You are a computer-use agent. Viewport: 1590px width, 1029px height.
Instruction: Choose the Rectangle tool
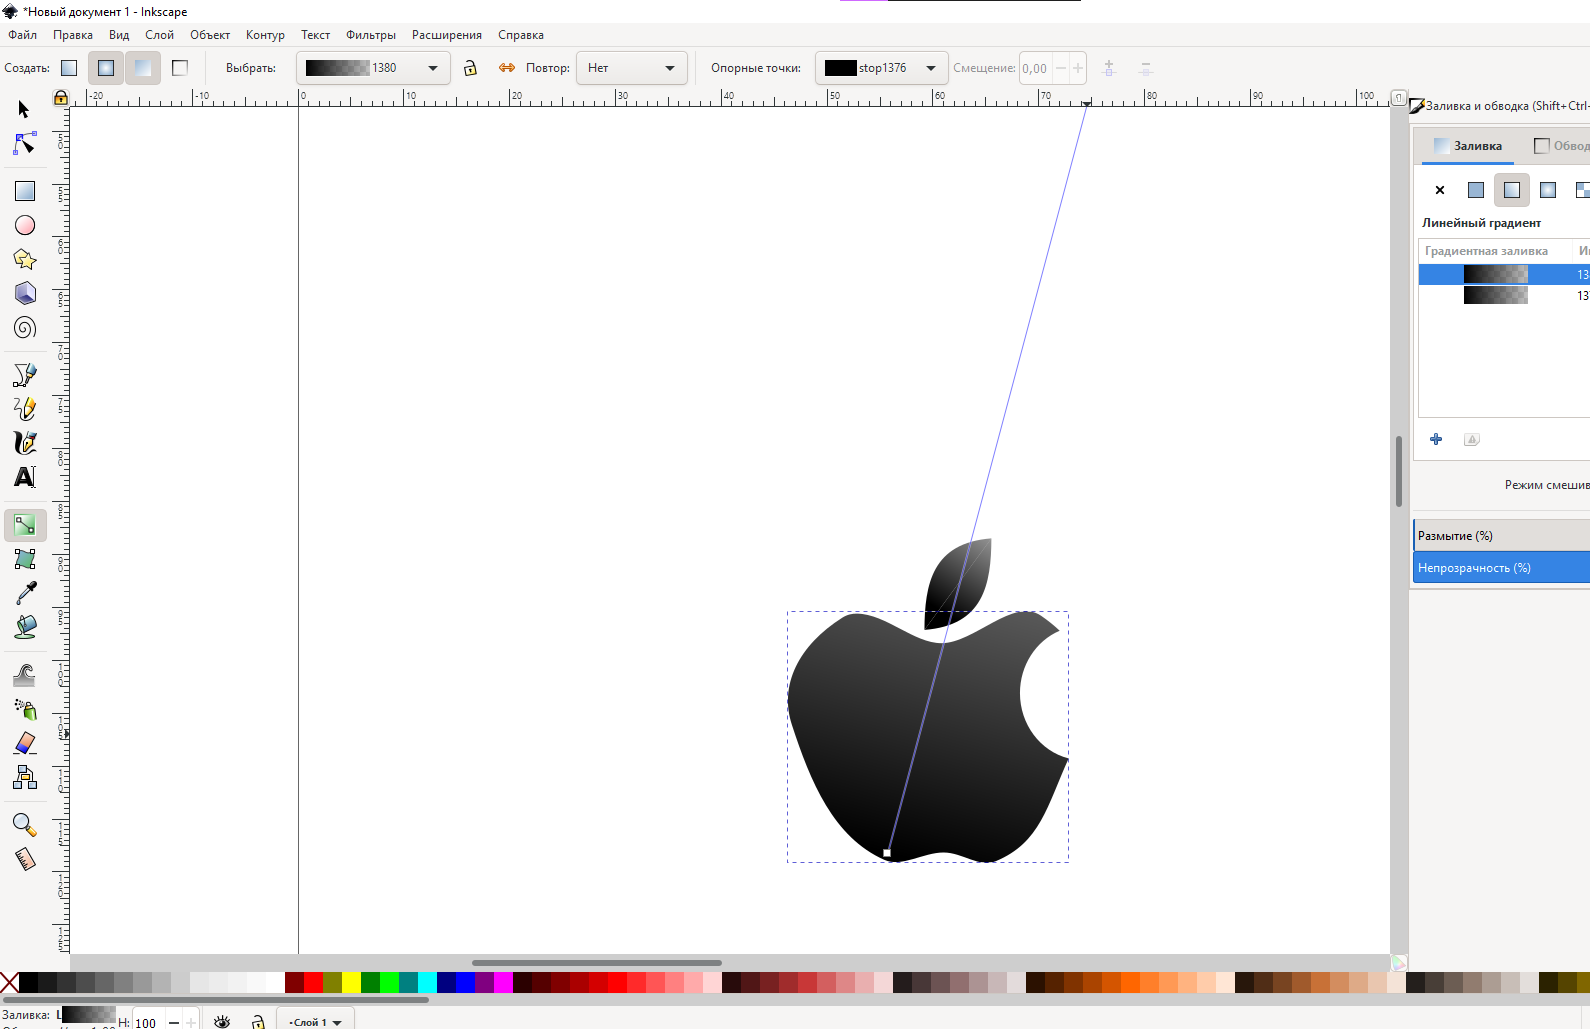(x=24, y=191)
